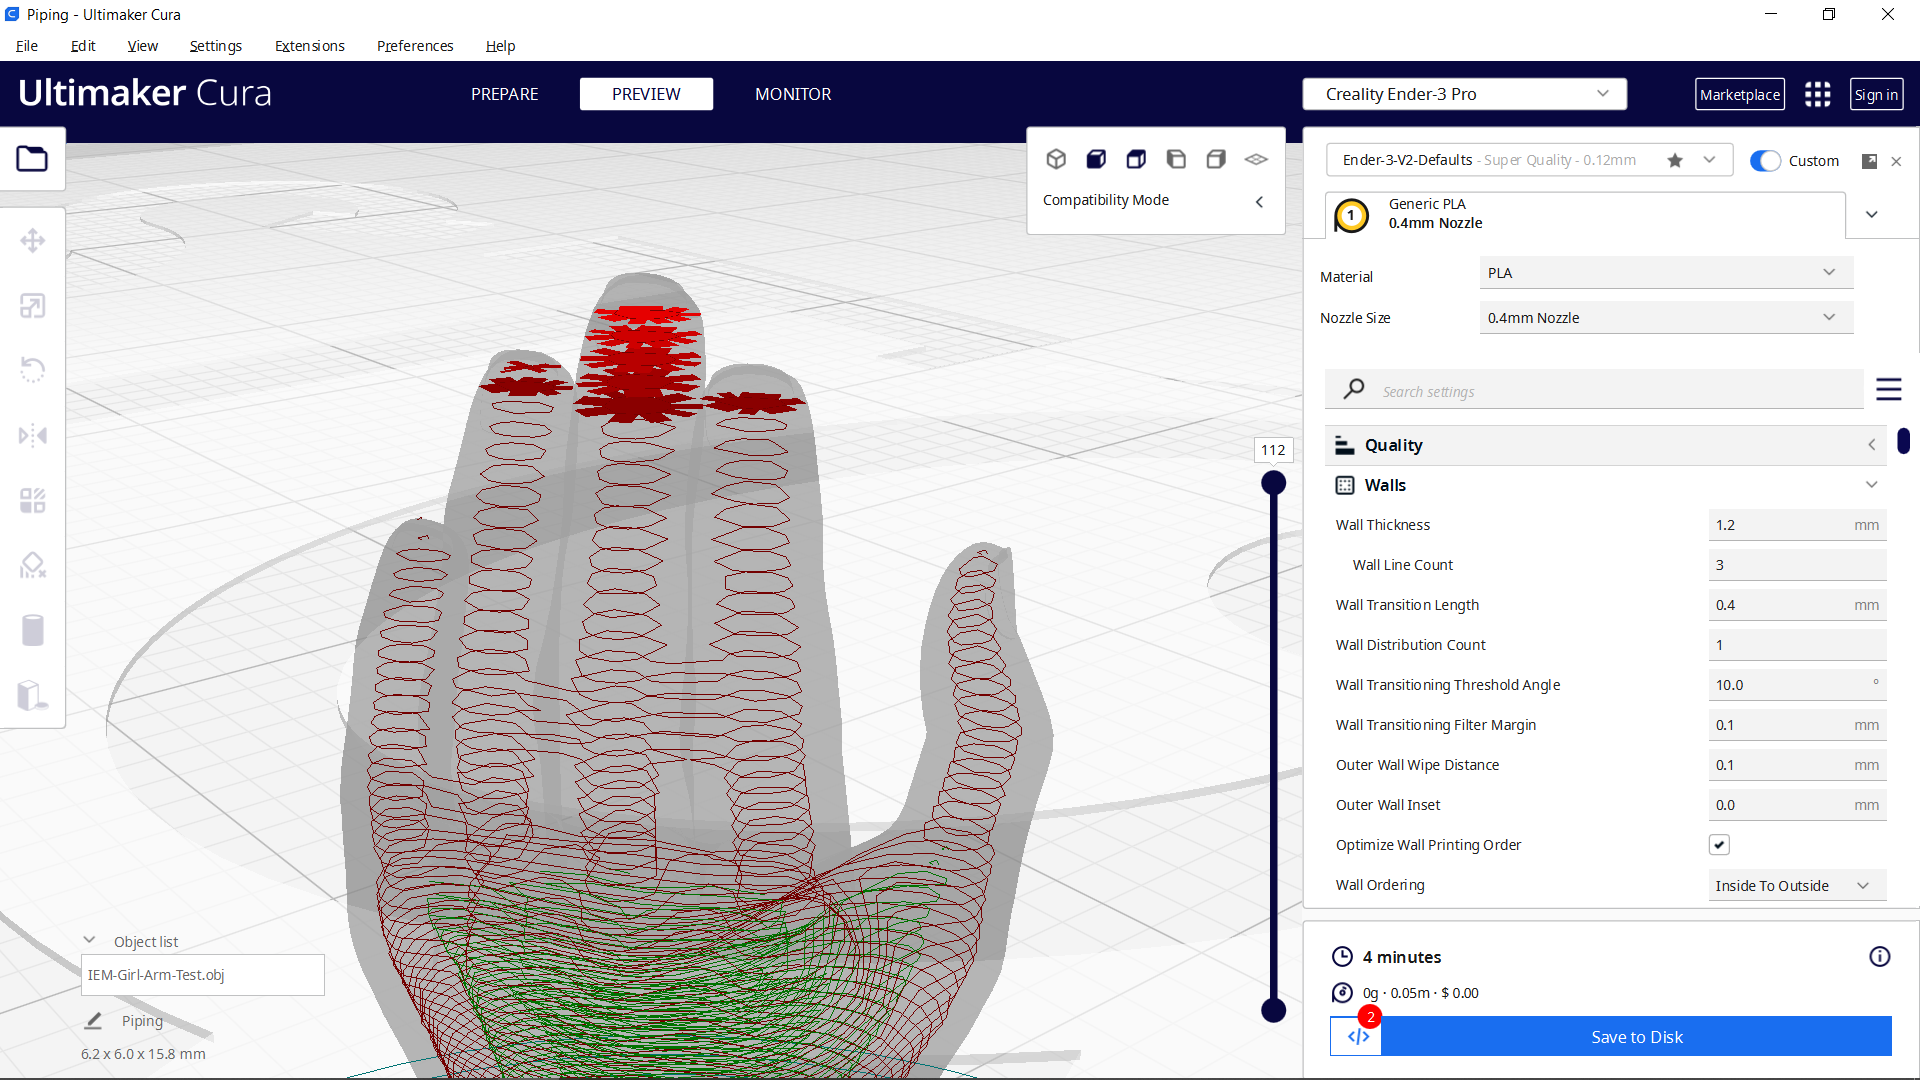Viewport: 1920px width, 1080px height.
Task: Click the layer slider upper handle
Action: click(1273, 484)
